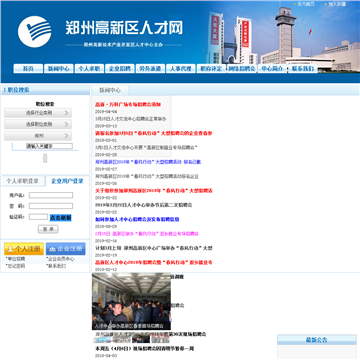Click the orange 个人注册 button
The width and height of the screenshot is (360, 360).
[24, 249]
